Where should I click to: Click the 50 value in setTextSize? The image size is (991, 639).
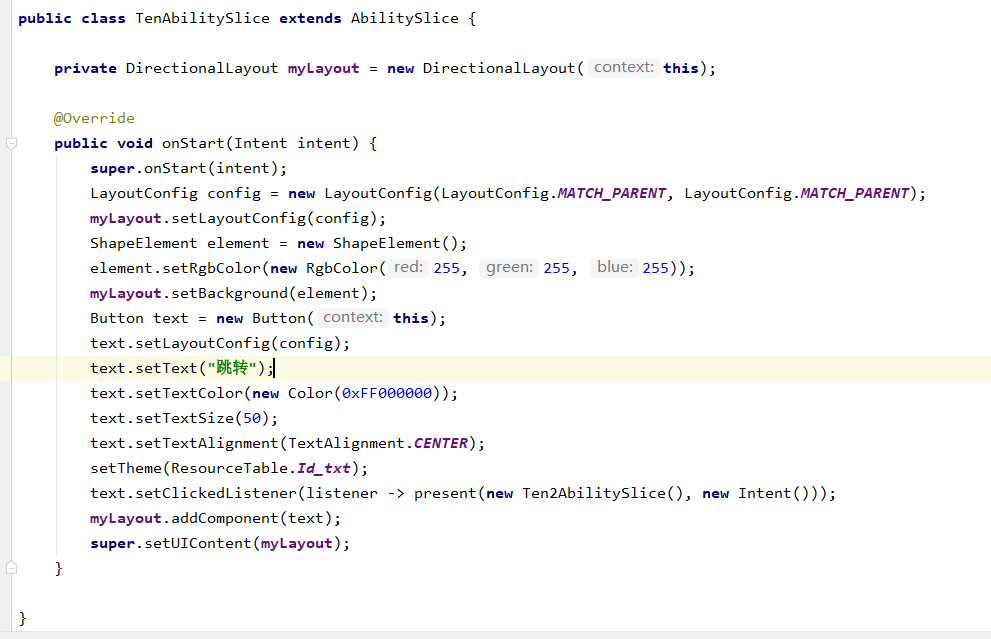click(252, 418)
